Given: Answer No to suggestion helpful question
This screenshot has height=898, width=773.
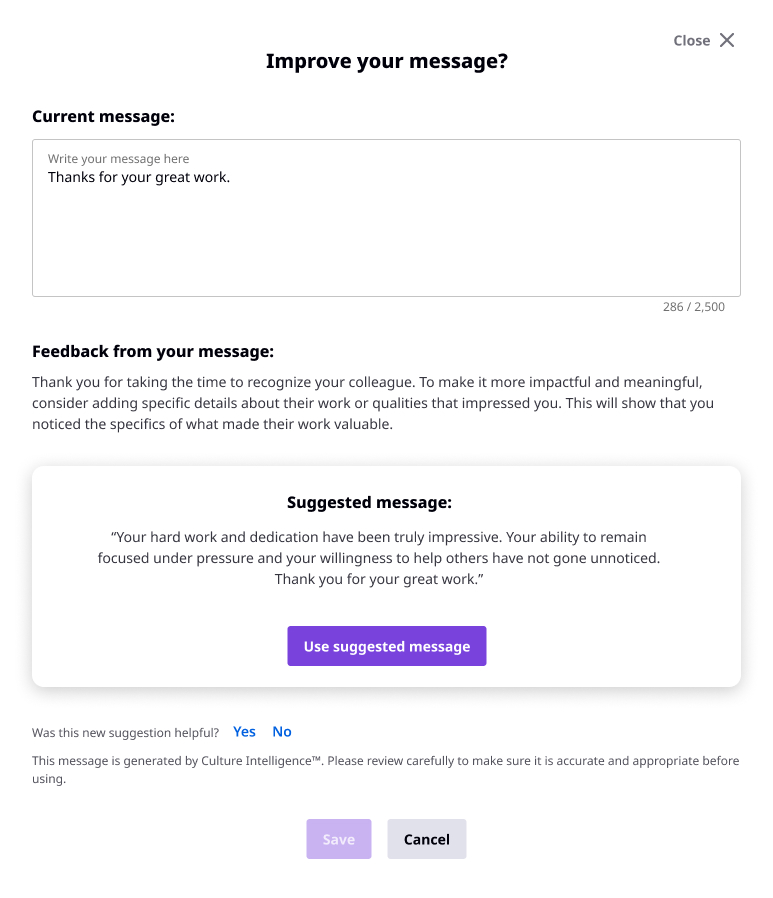Looking at the screenshot, I should point(282,731).
